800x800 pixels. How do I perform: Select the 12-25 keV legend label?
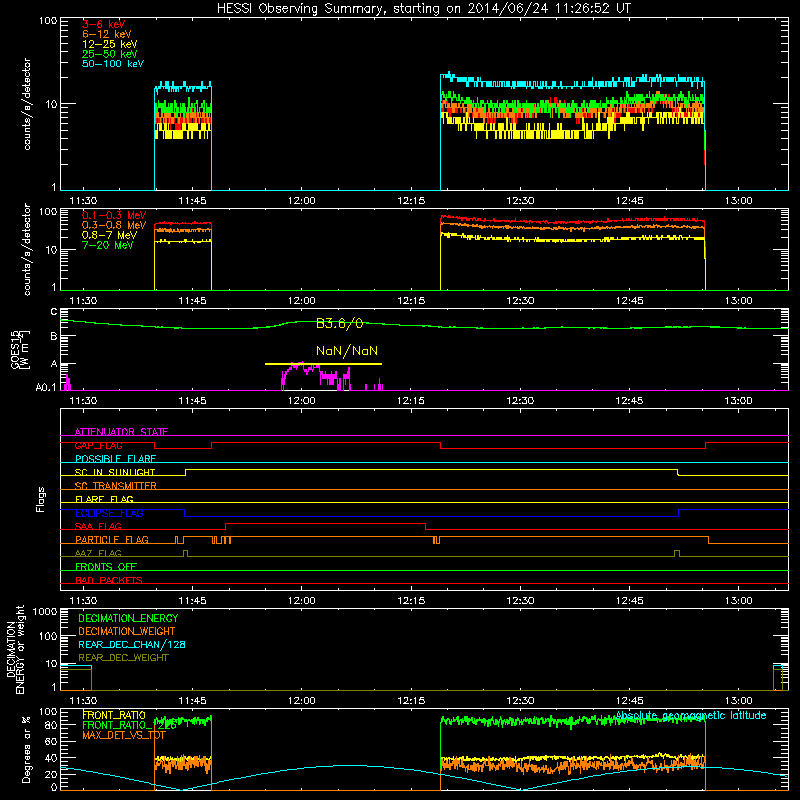[110, 44]
